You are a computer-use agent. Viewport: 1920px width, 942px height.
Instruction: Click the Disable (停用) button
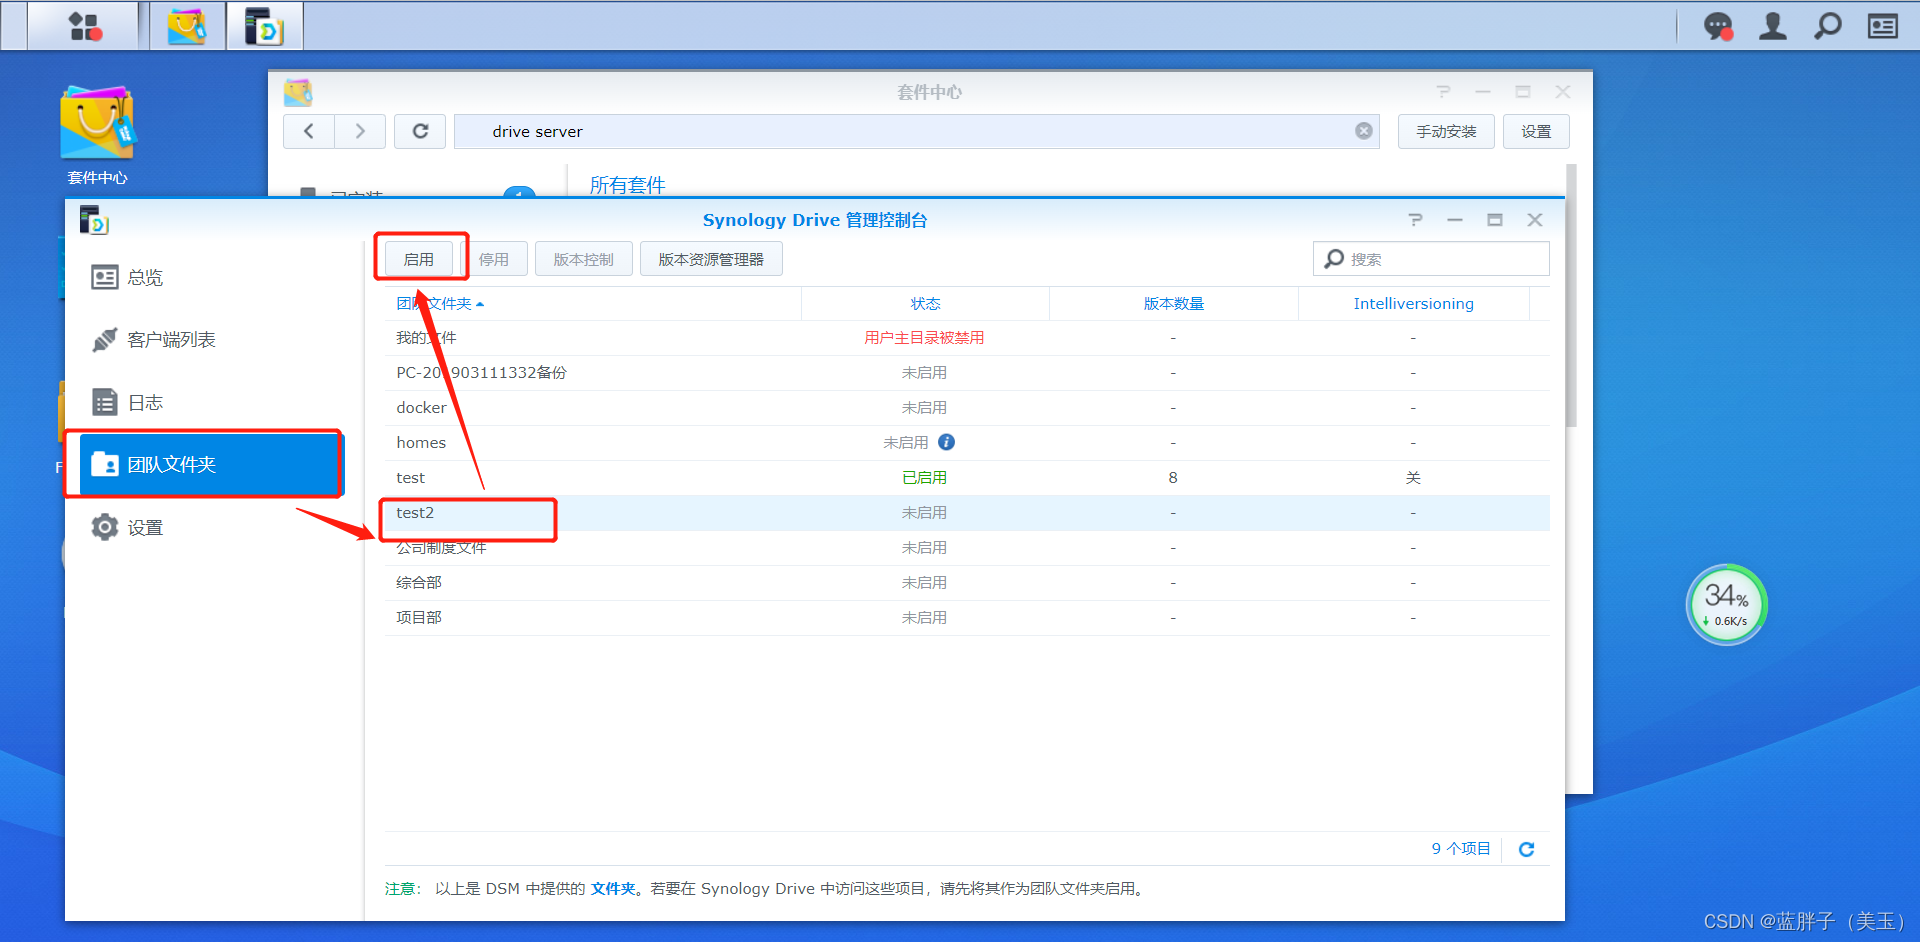493,259
